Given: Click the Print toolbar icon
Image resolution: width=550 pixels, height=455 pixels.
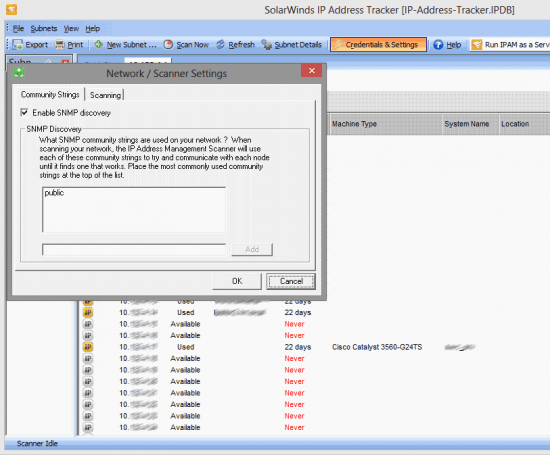Looking at the screenshot, I should point(60,45).
